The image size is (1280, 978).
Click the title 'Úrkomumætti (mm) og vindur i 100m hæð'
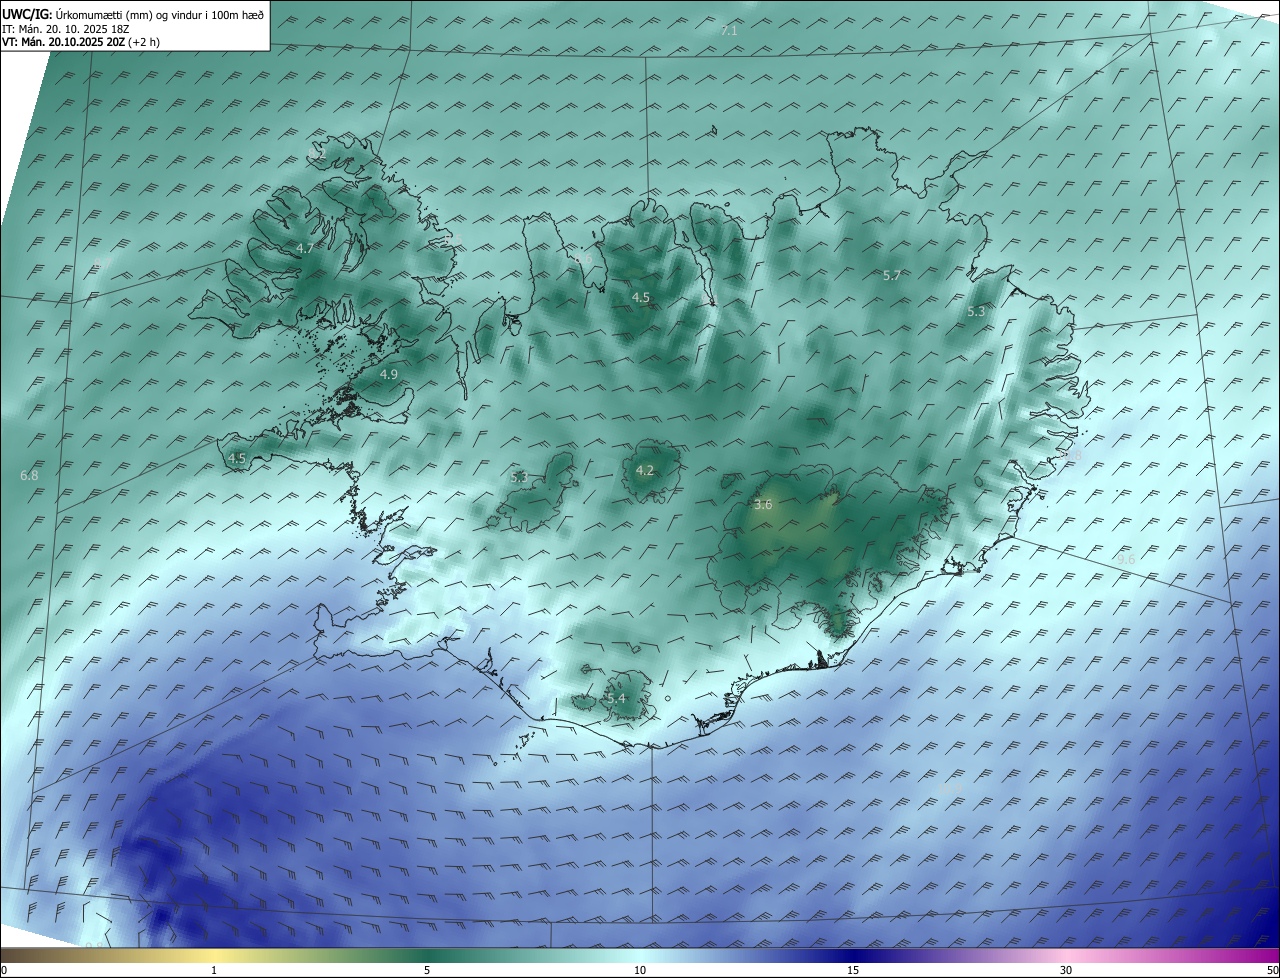pyautogui.click(x=160, y=14)
